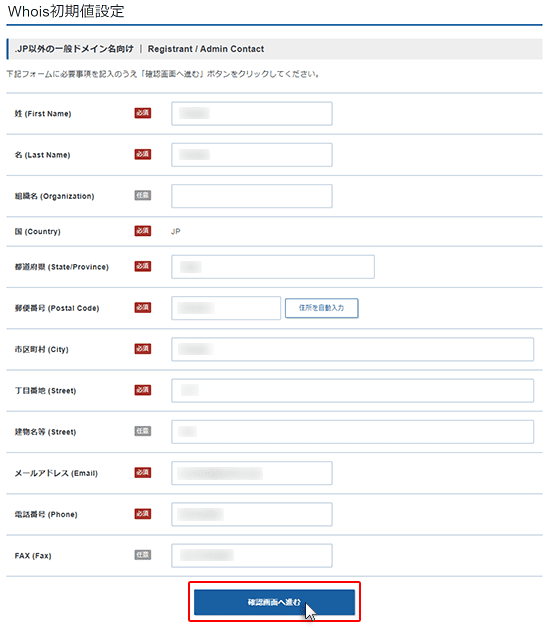550x628 pixels.
Task: Click the required badge beside Email
Action: (143, 473)
